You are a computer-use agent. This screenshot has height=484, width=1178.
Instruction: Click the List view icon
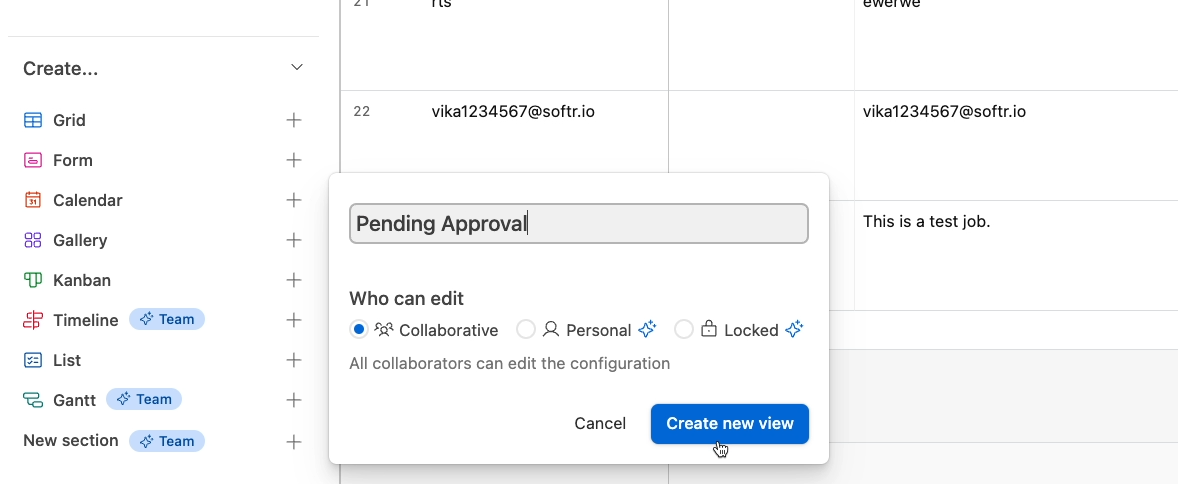(x=33, y=360)
